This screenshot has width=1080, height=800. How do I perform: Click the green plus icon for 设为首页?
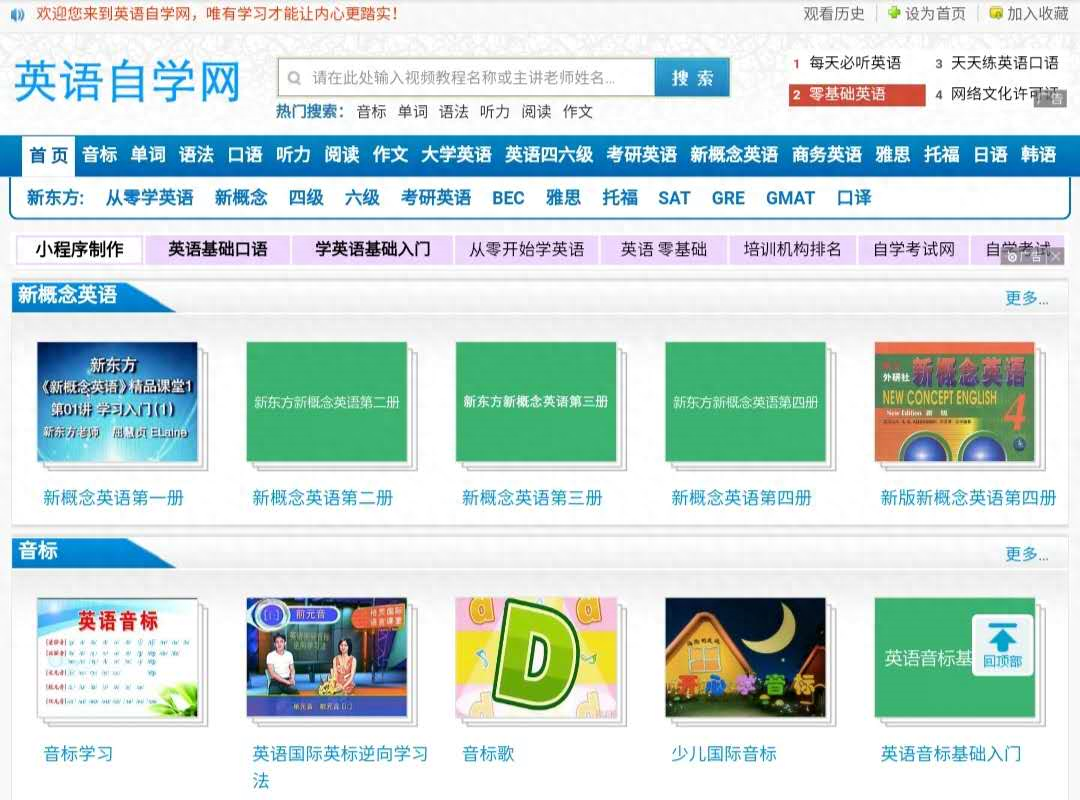(894, 13)
